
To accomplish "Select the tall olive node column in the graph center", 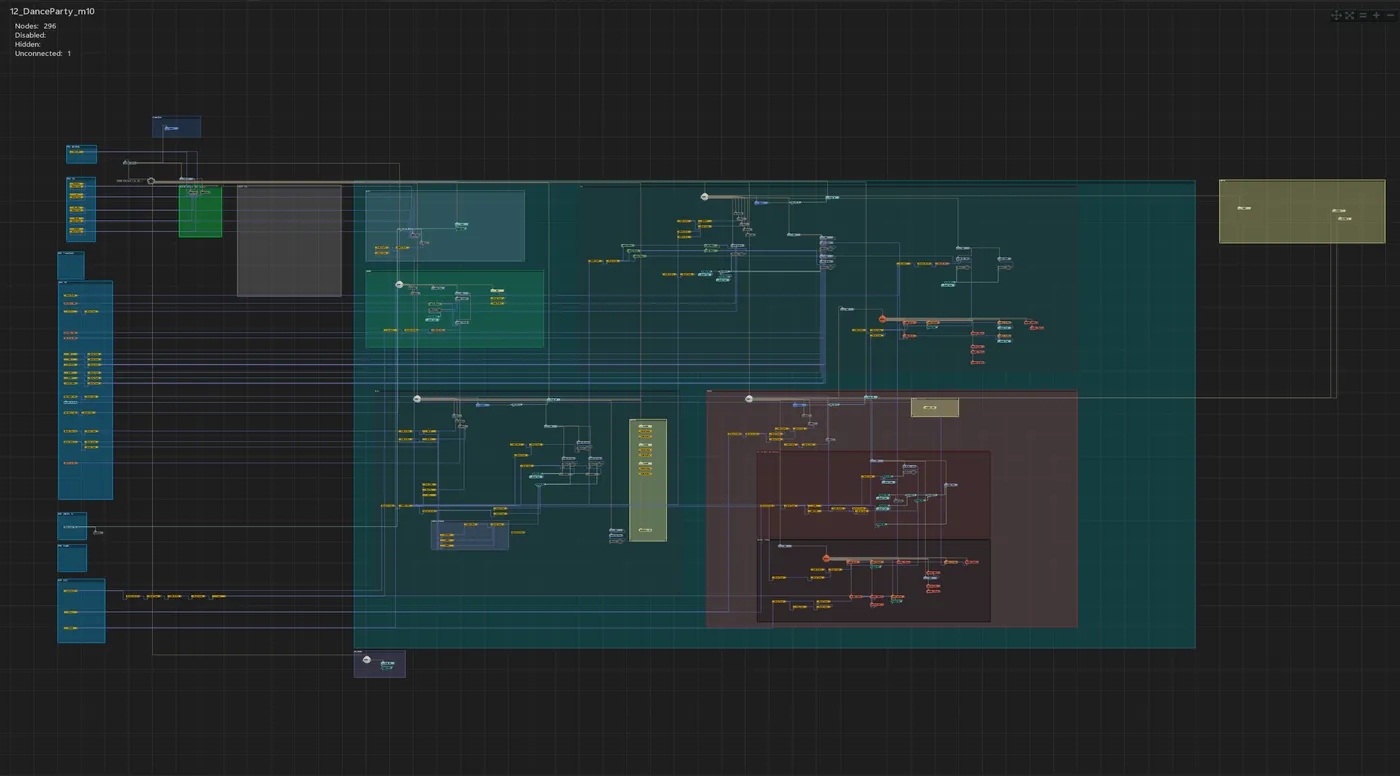I will click(646, 478).
